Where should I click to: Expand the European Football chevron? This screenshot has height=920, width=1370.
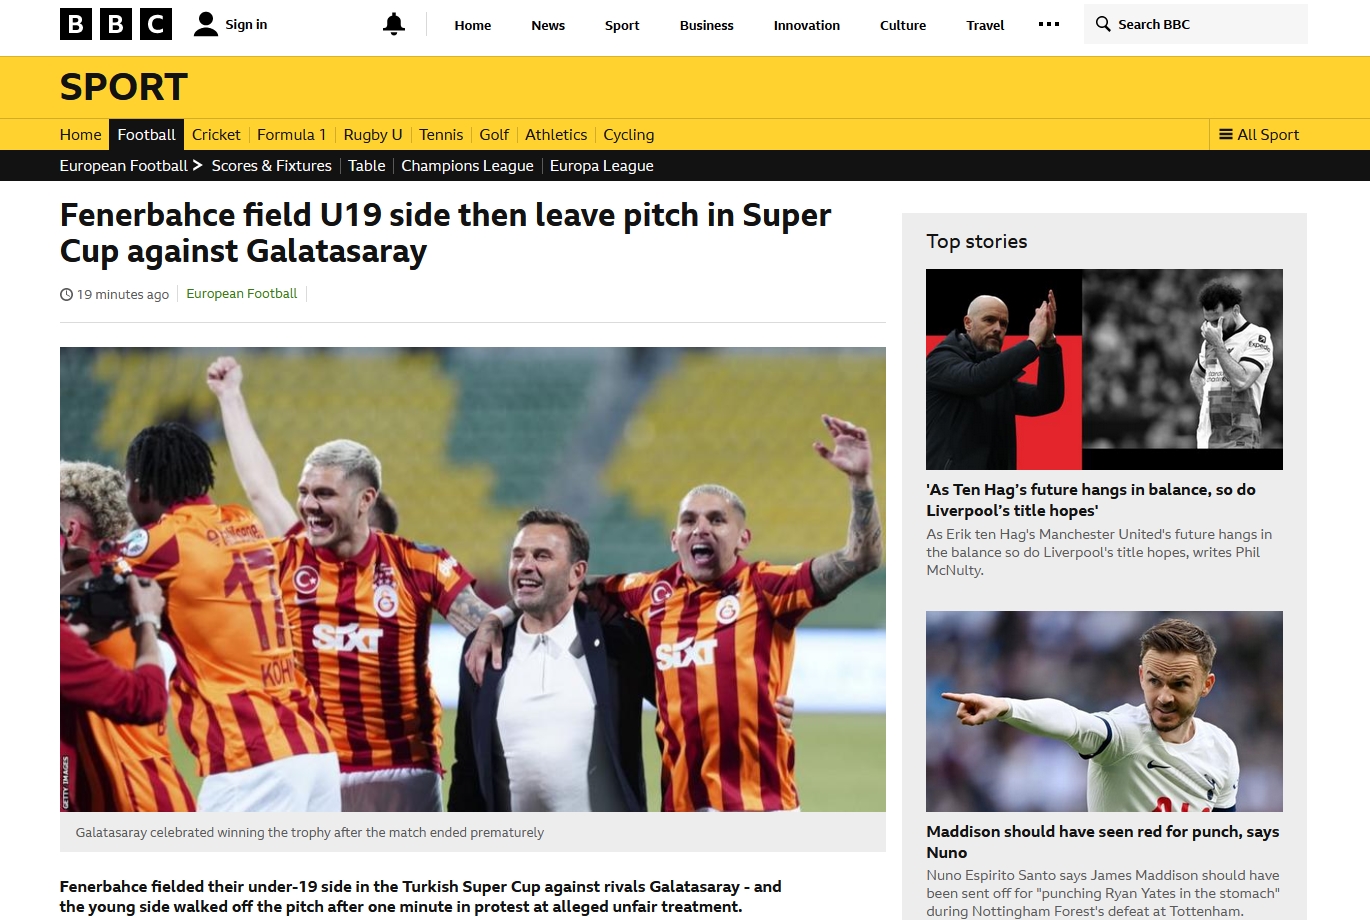(x=197, y=165)
